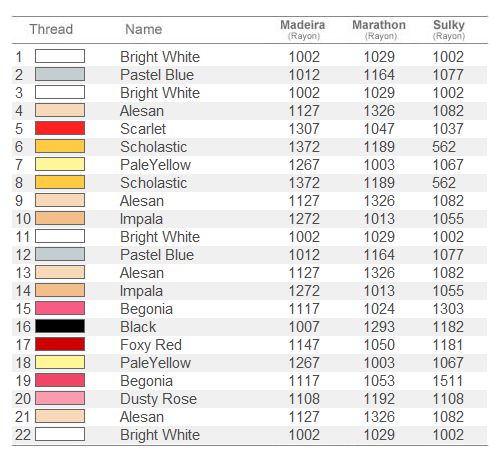Select thread 10 Impala swatch
The width and height of the screenshot is (500, 456).
coord(60,218)
